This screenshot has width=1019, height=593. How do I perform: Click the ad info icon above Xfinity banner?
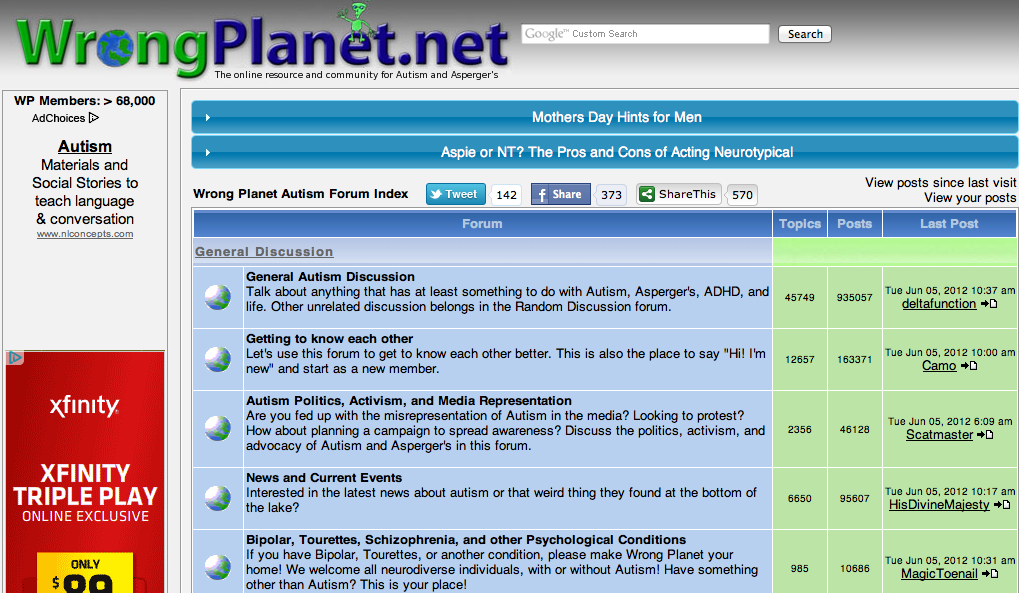click(x=15, y=358)
